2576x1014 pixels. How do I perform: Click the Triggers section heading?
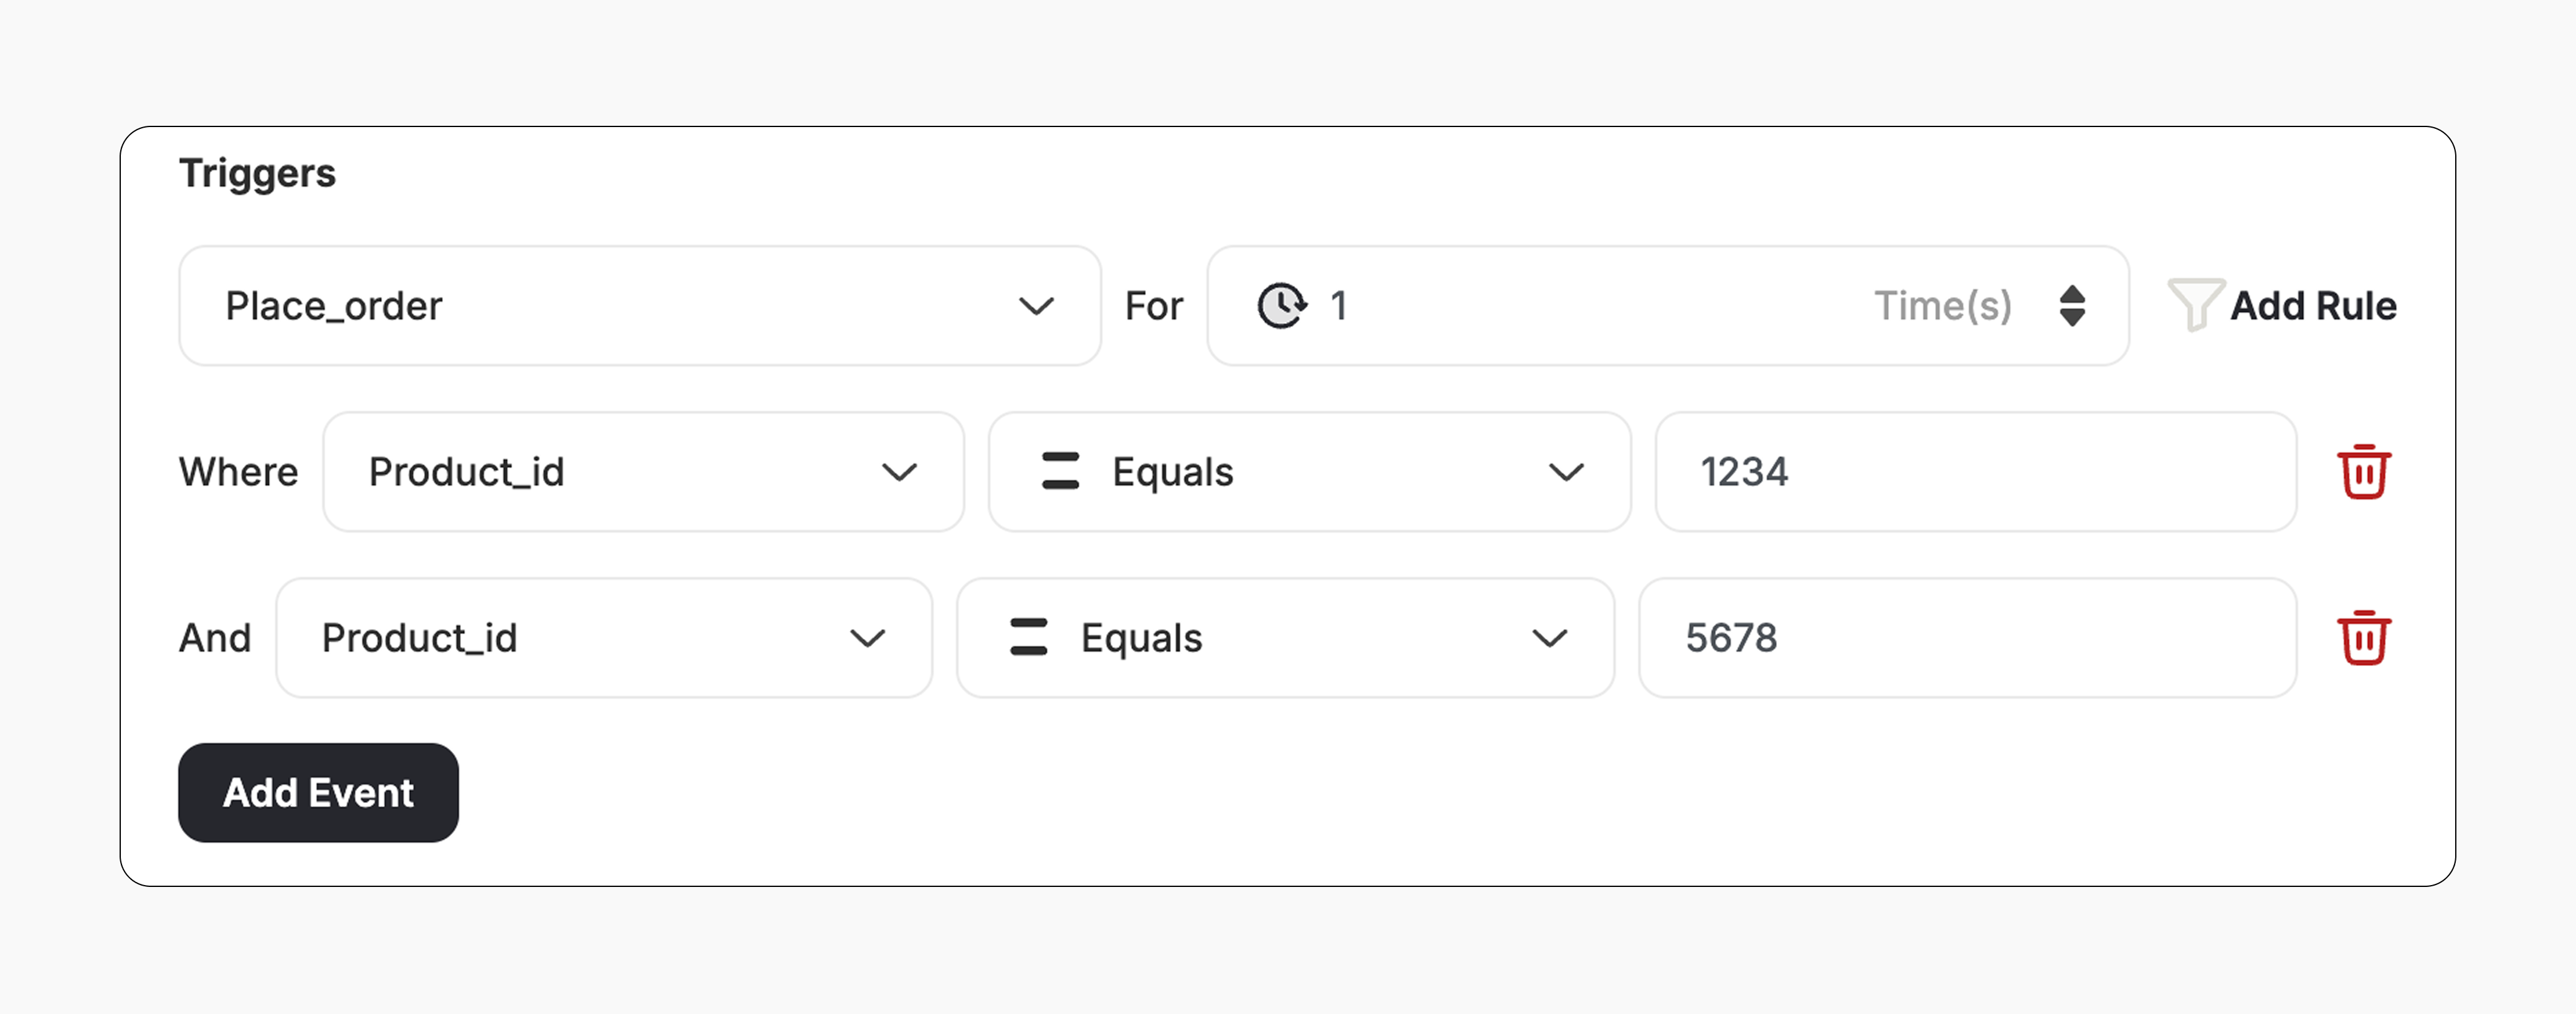(x=258, y=172)
